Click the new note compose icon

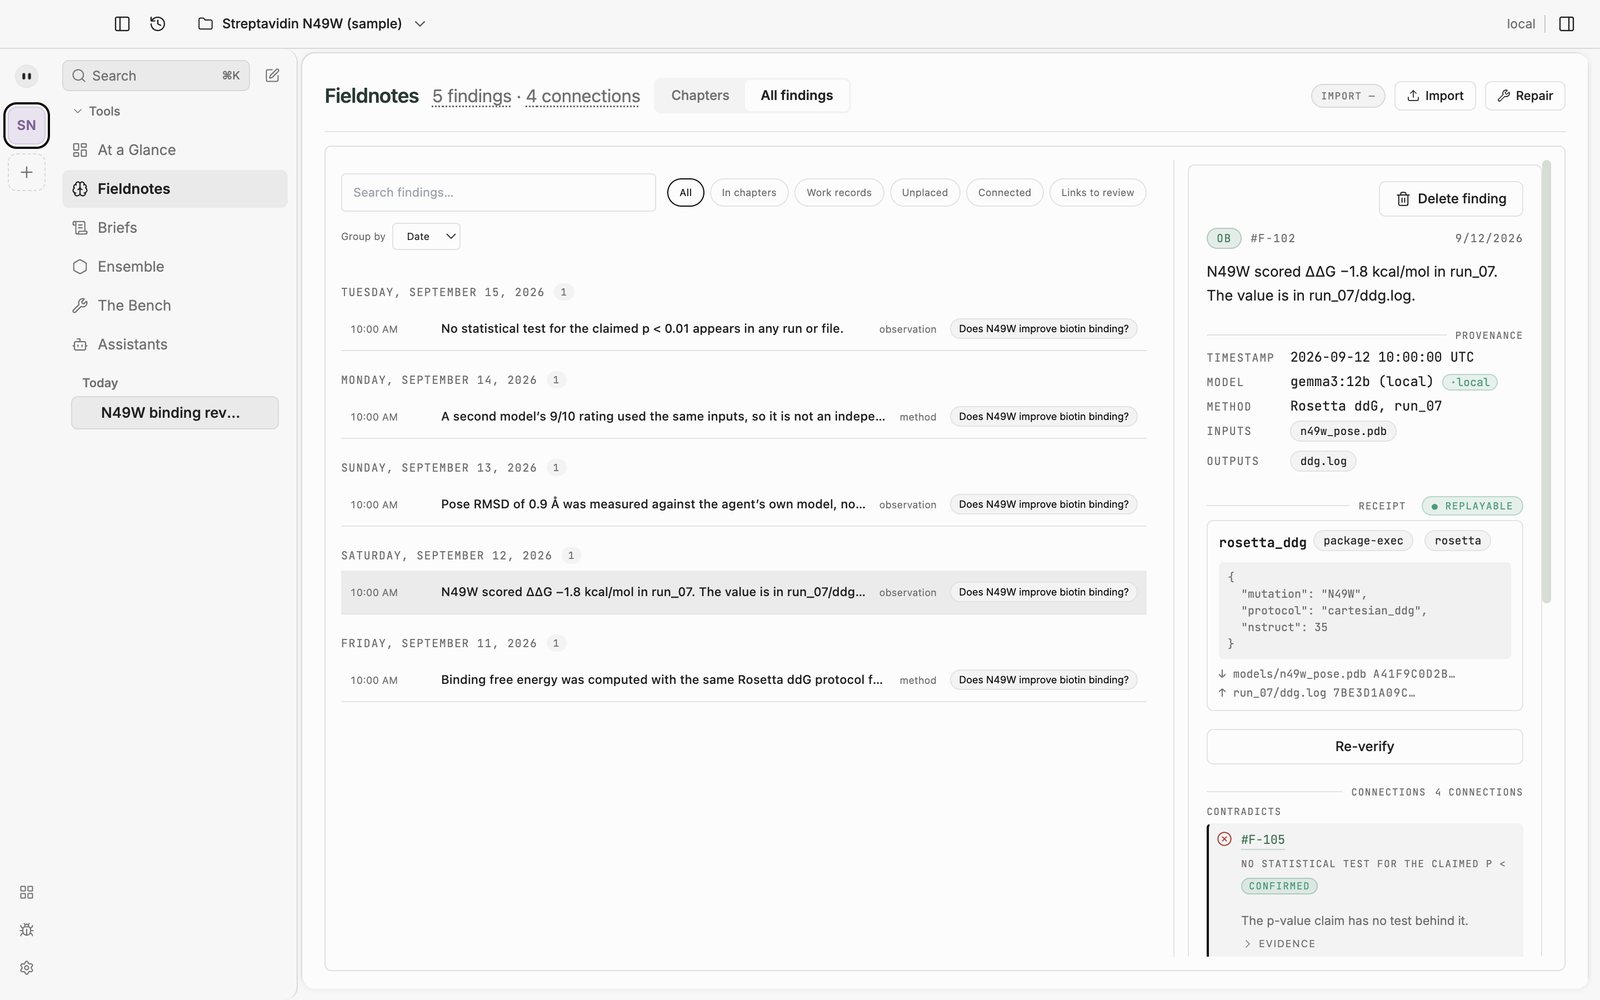point(272,76)
